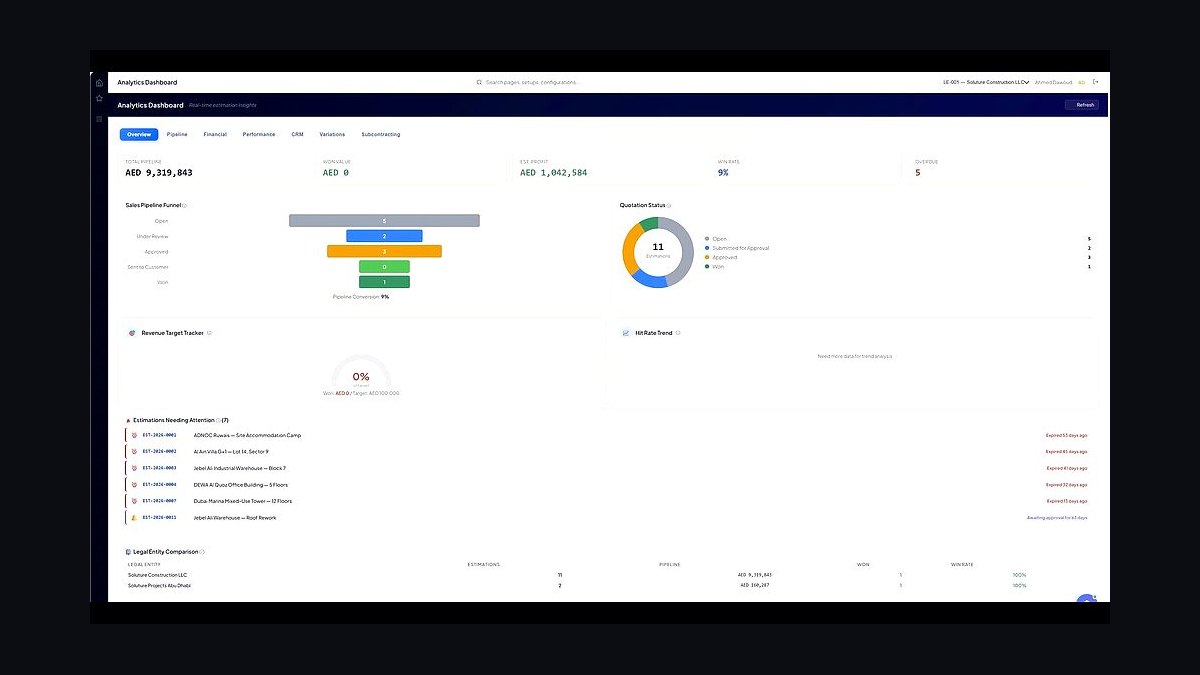Open the sidebar menu grid icon
This screenshot has height=675, width=1200.
pos(99,119)
